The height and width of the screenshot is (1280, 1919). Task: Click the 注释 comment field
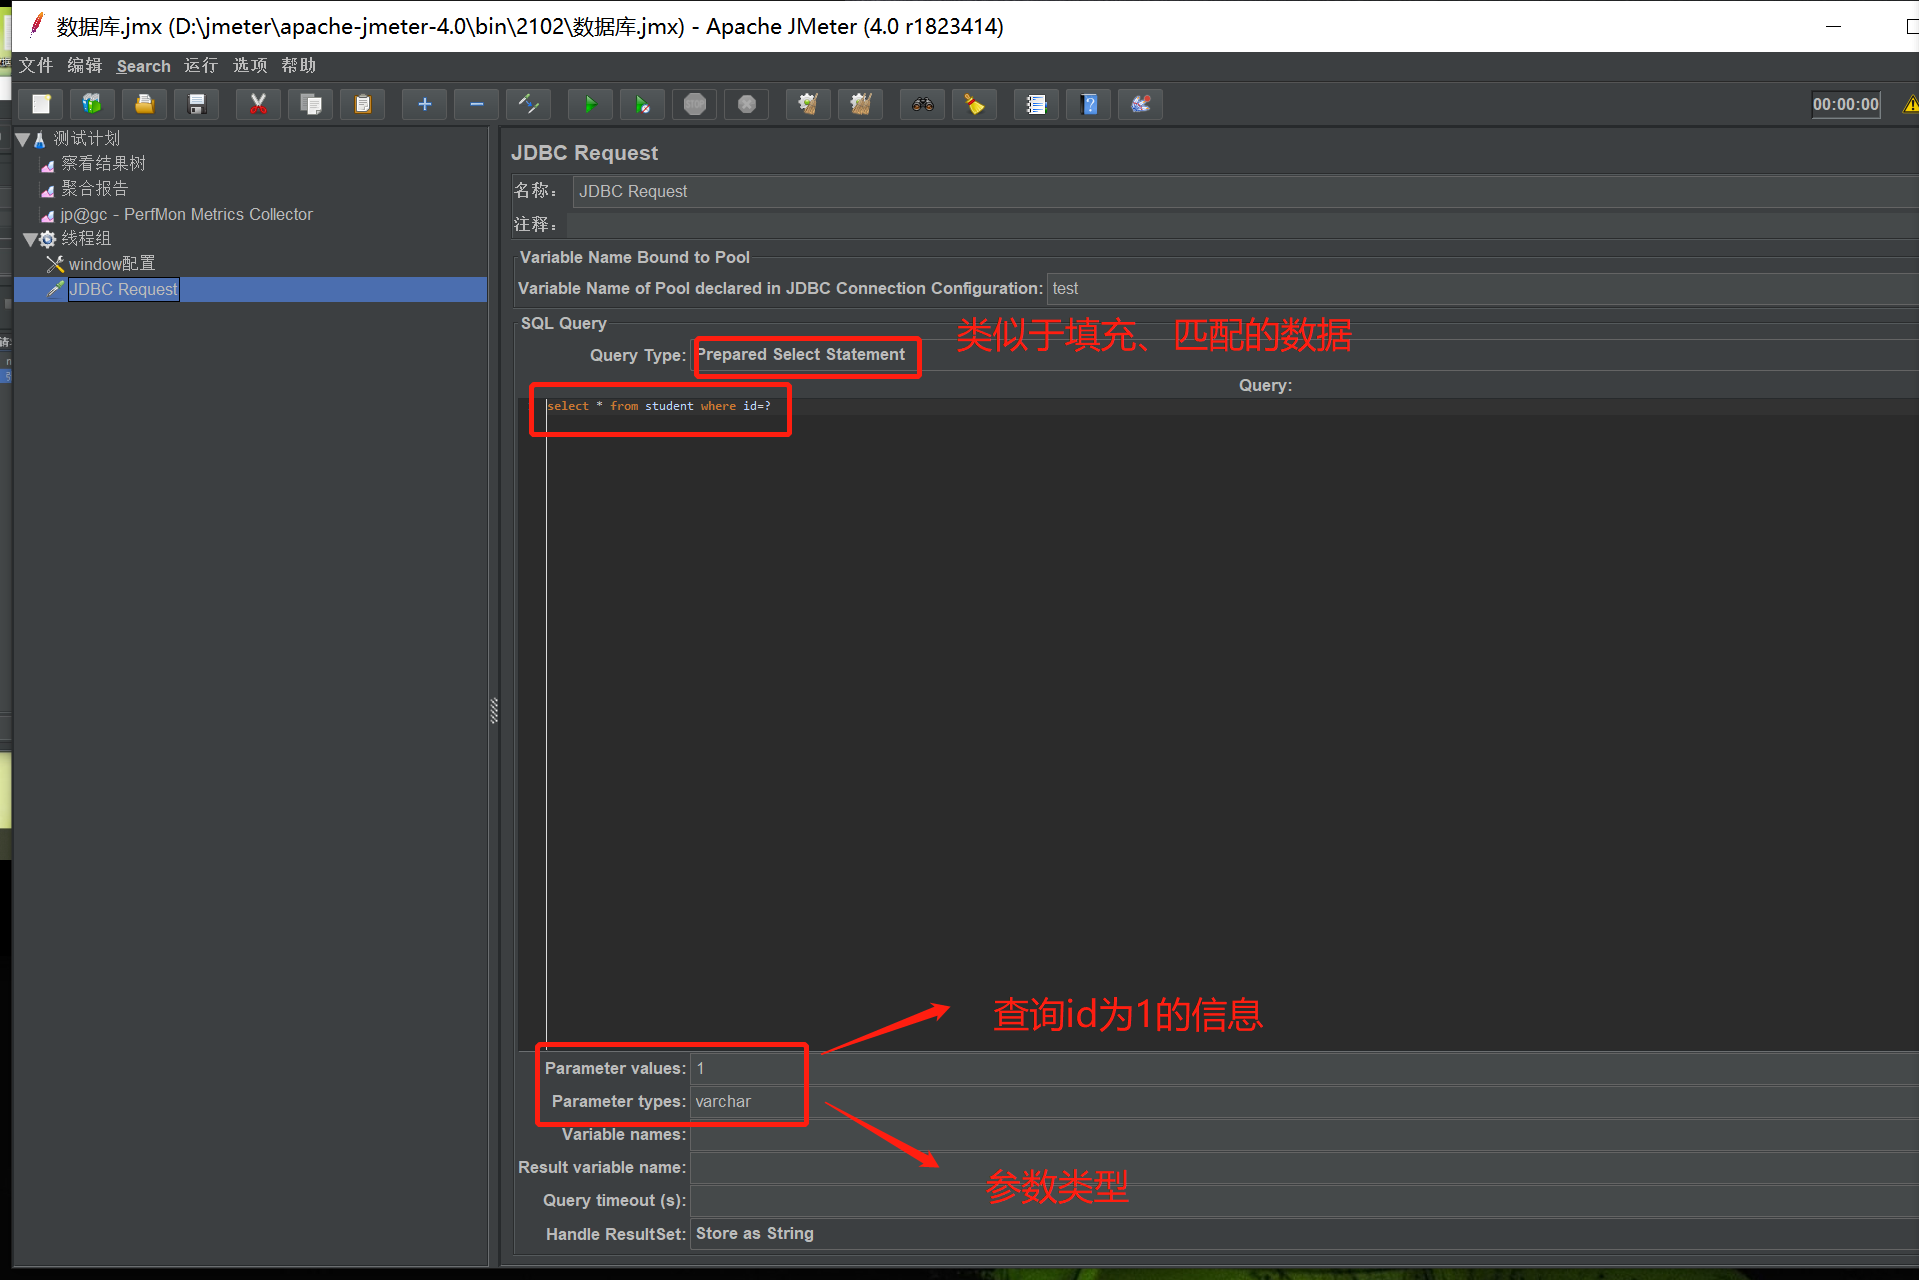click(x=1242, y=224)
